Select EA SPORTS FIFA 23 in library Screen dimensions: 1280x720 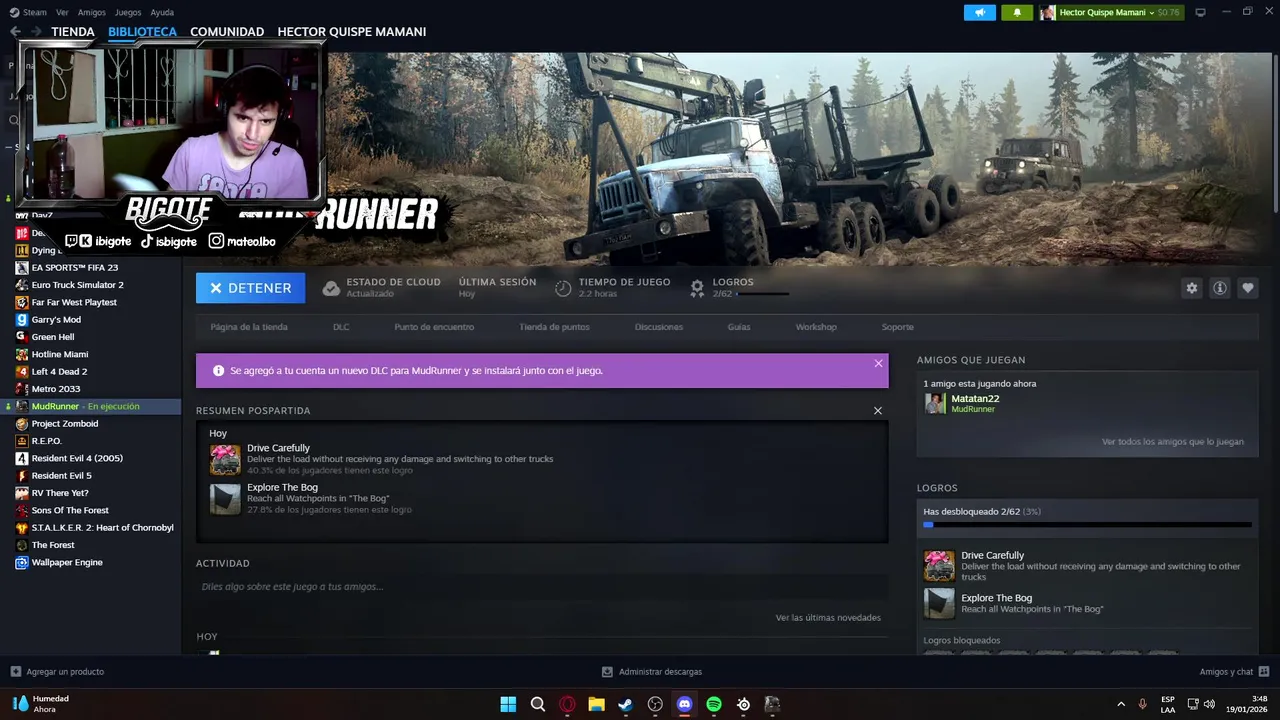[74, 268]
